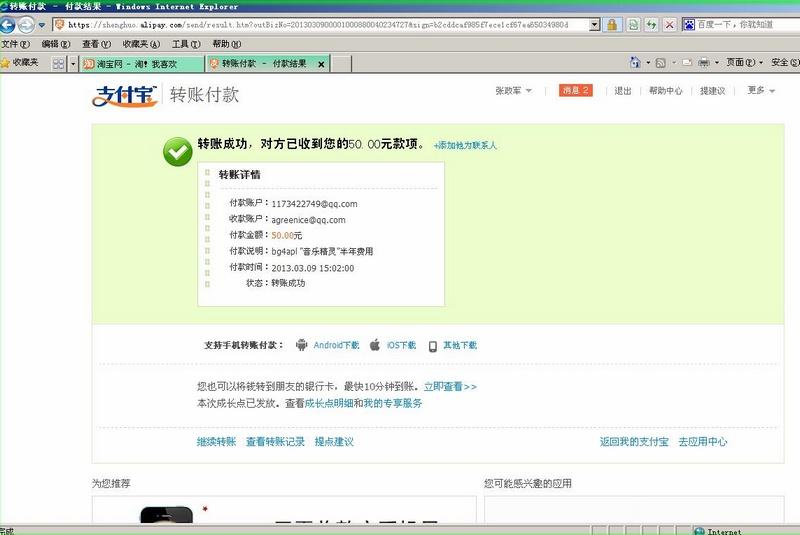
Task: Click the 其他下载 link
Action: [460, 345]
